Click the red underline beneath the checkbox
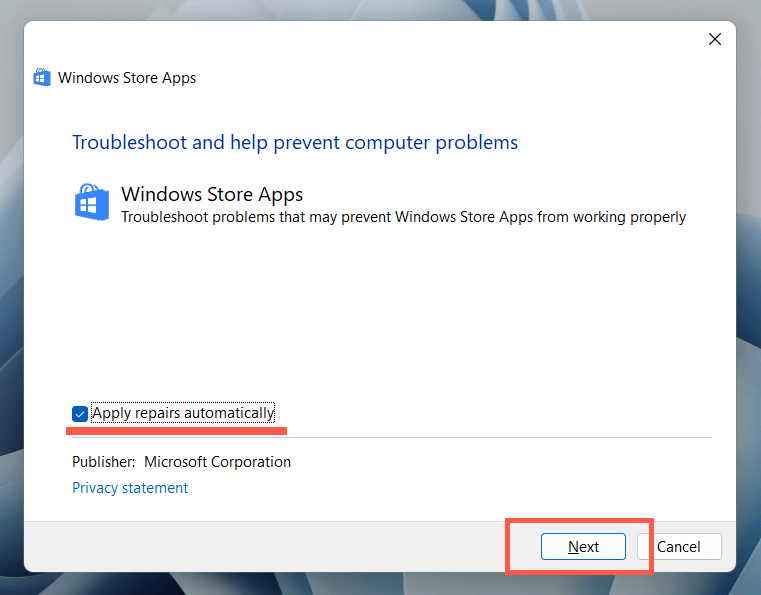This screenshot has height=595, width=761. [177, 431]
